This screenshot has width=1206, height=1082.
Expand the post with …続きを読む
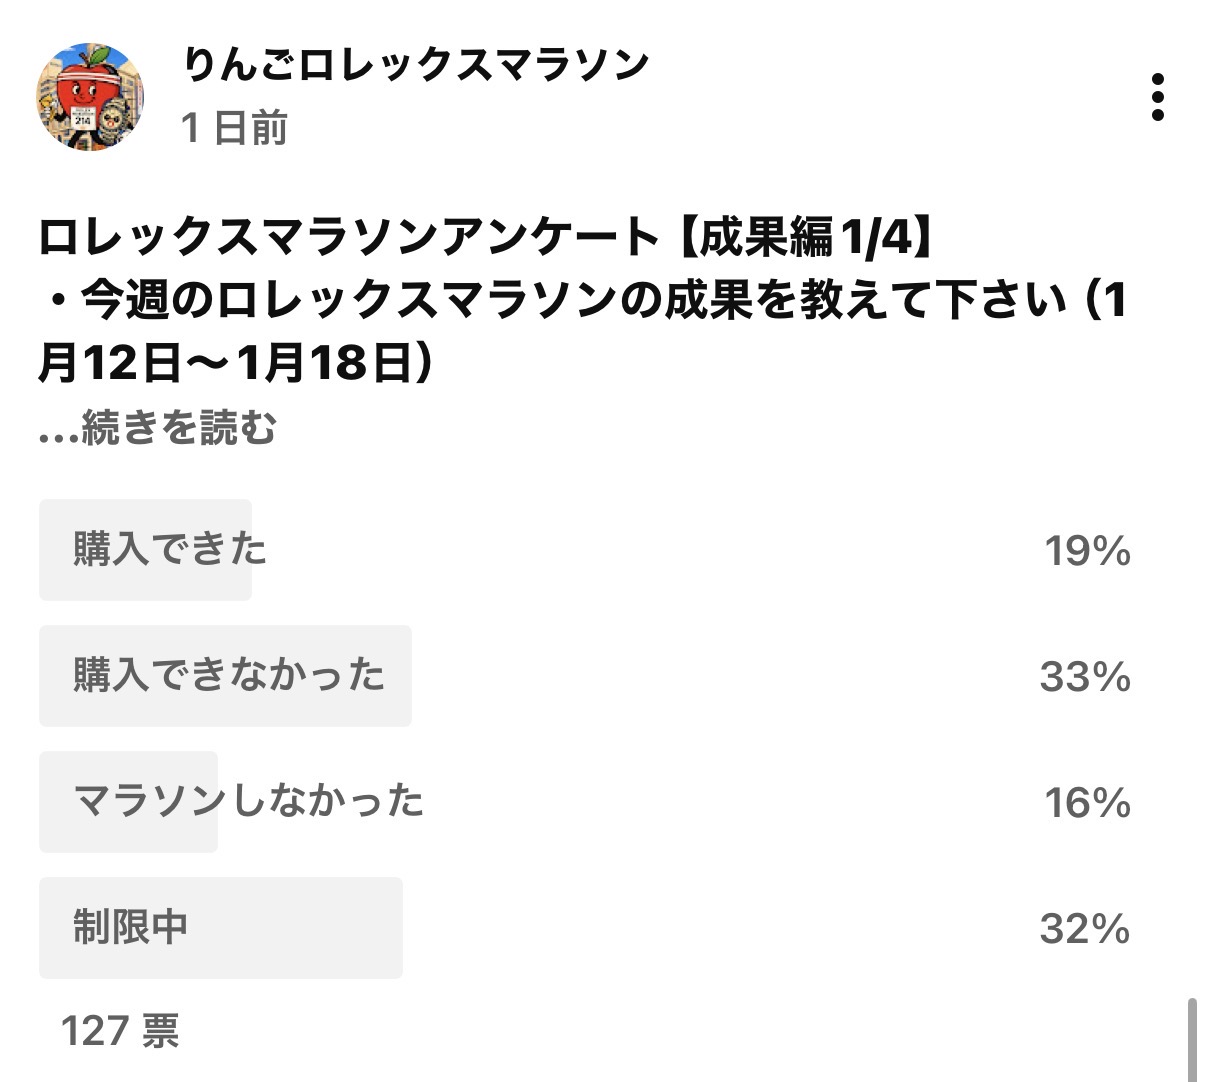tap(158, 428)
